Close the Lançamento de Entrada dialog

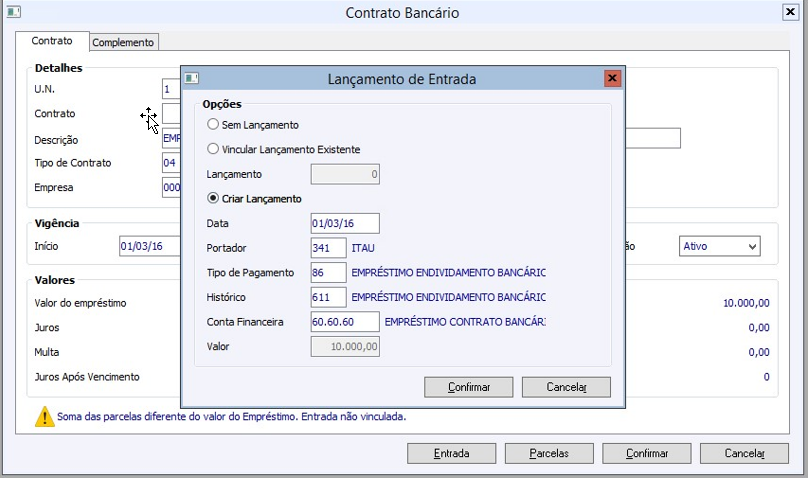pyautogui.click(x=613, y=79)
